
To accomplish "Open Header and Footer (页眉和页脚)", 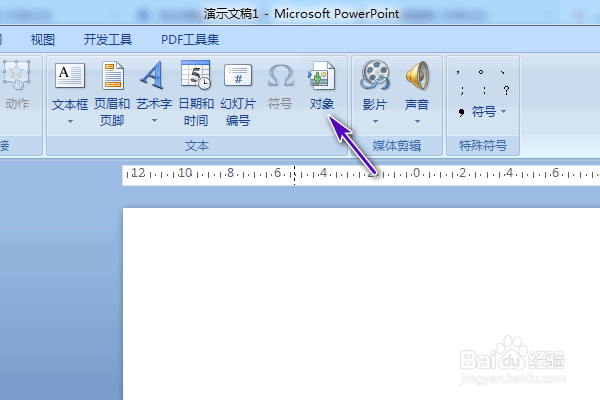I will [112, 94].
